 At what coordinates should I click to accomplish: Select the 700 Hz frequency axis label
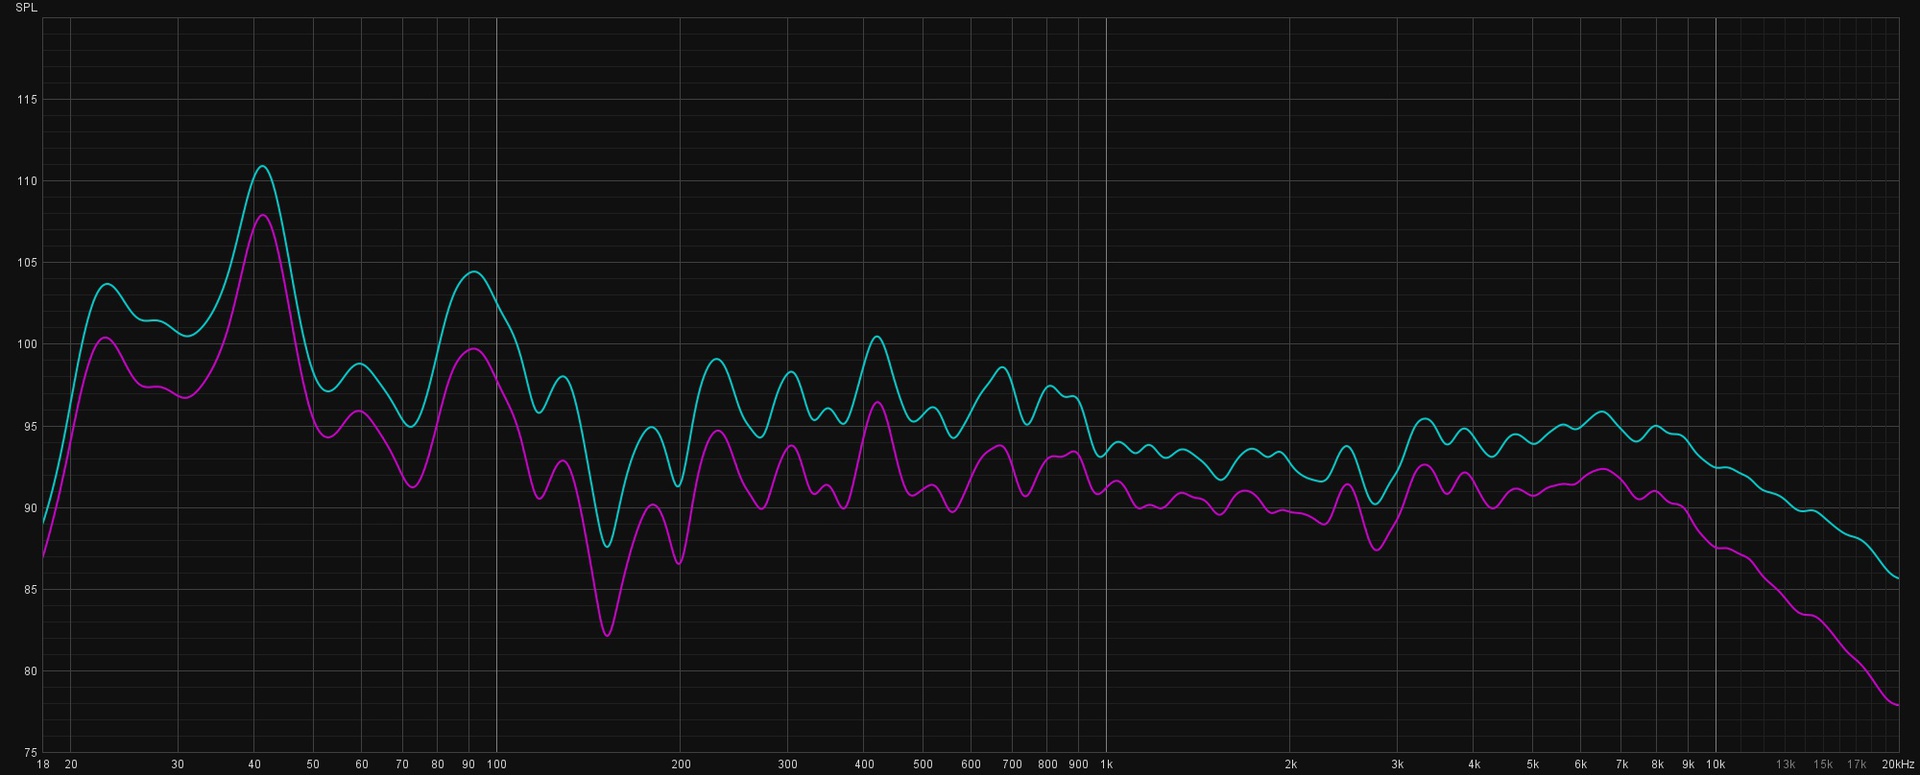[1012, 765]
